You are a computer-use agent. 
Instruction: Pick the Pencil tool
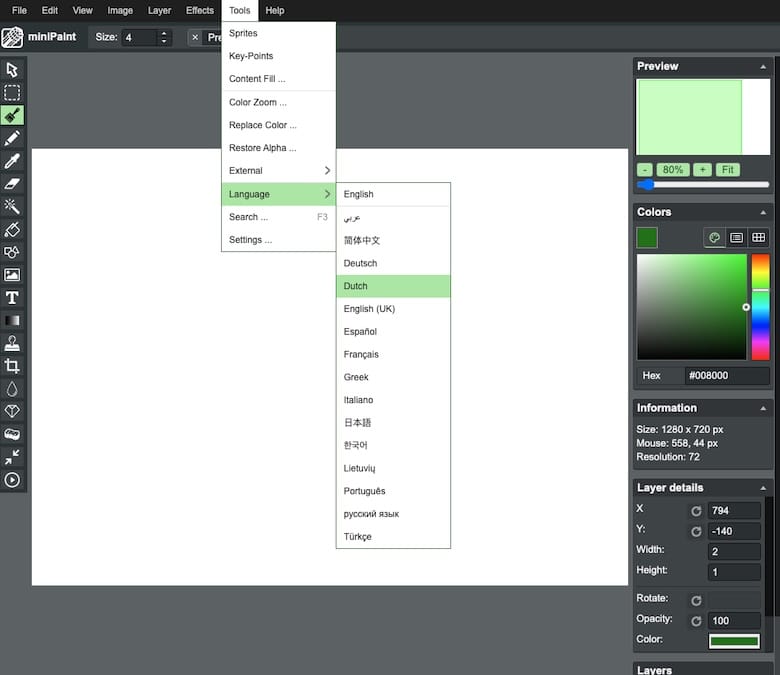click(12, 138)
